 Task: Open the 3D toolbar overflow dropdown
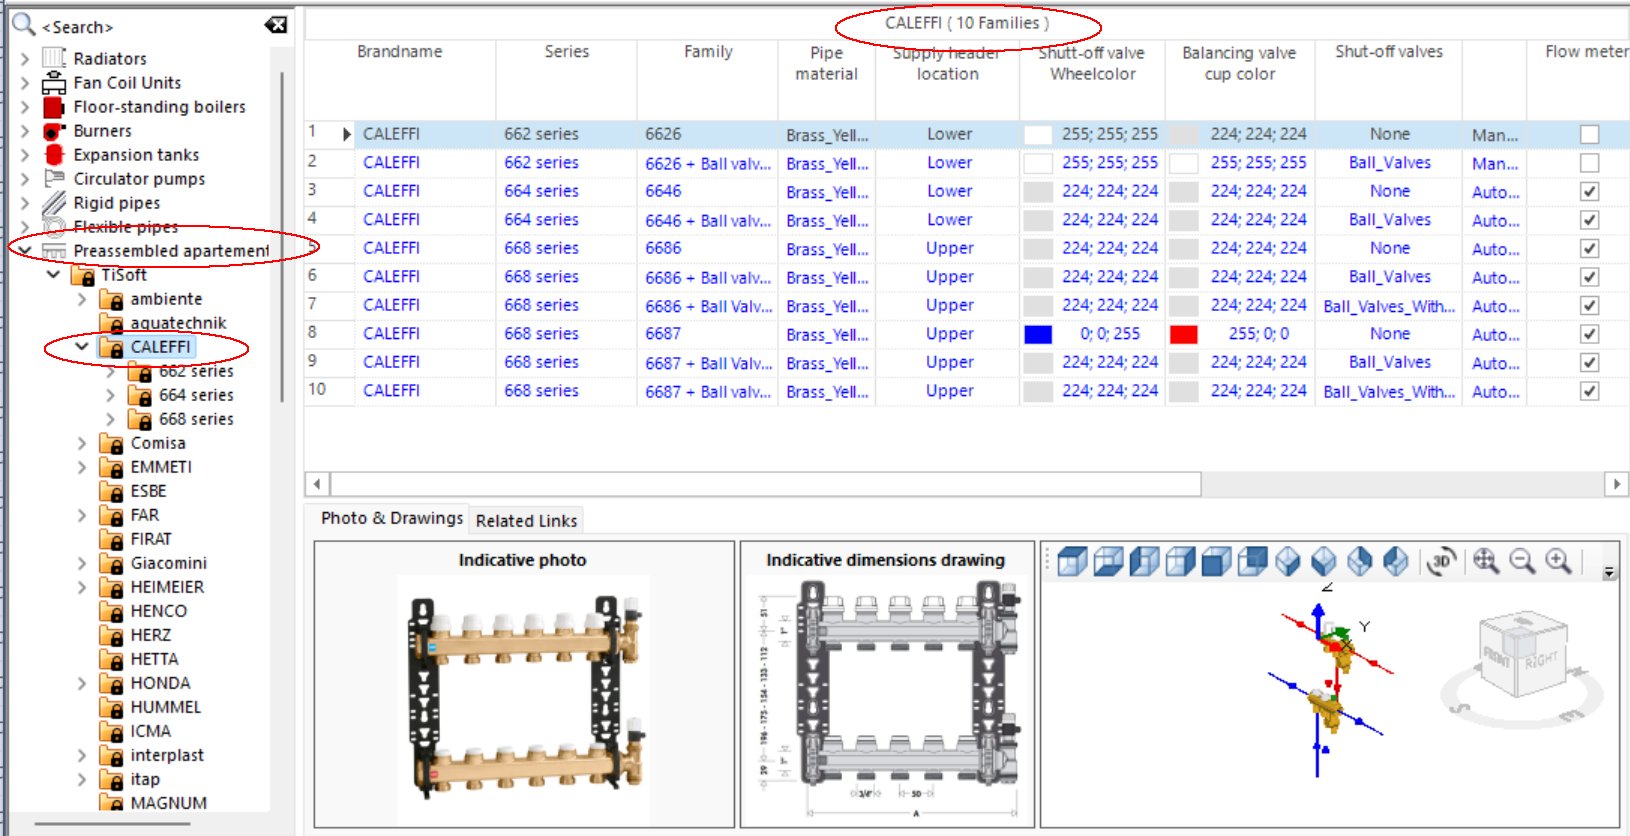pos(1609,573)
